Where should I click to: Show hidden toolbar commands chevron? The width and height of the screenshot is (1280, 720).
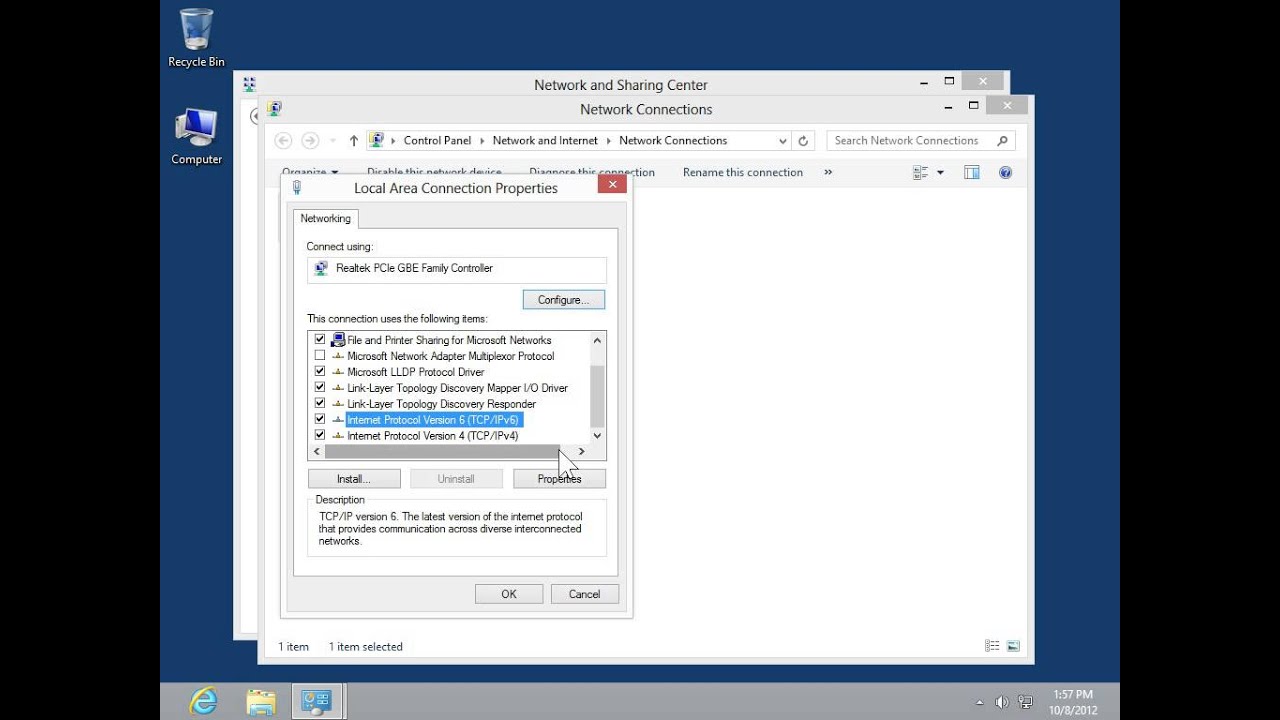point(828,173)
